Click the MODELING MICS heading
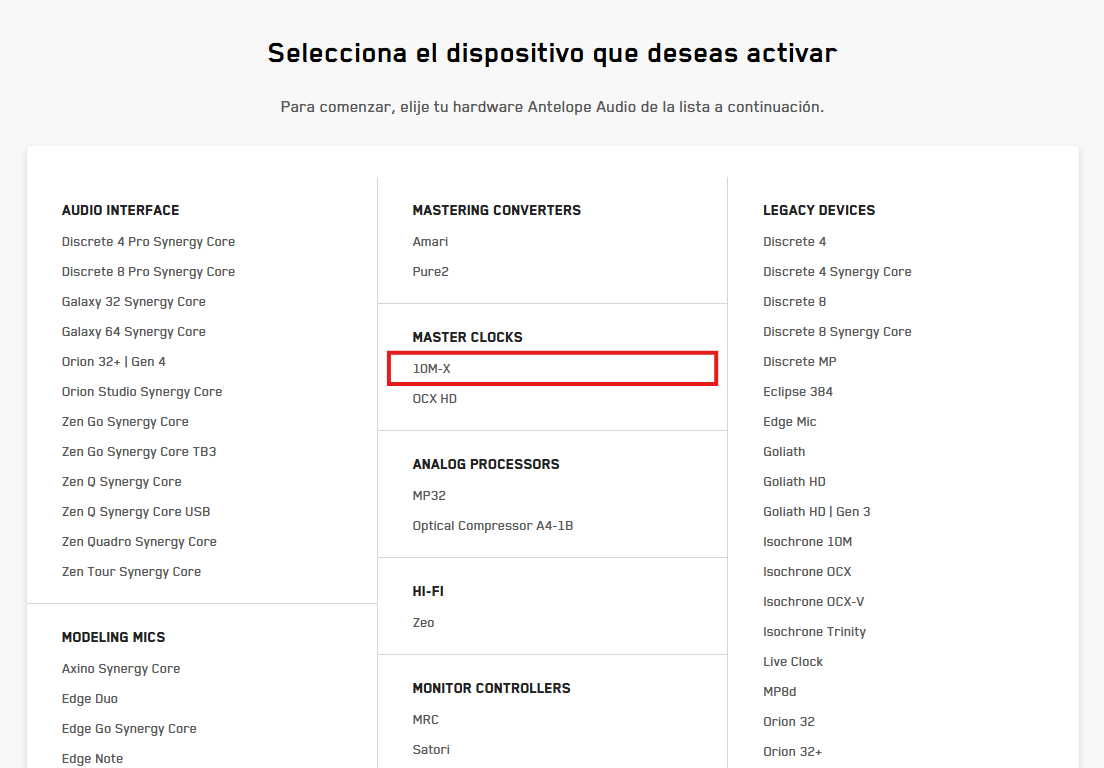Image resolution: width=1104 pixels, height=768 pixels. pos(113,637)
